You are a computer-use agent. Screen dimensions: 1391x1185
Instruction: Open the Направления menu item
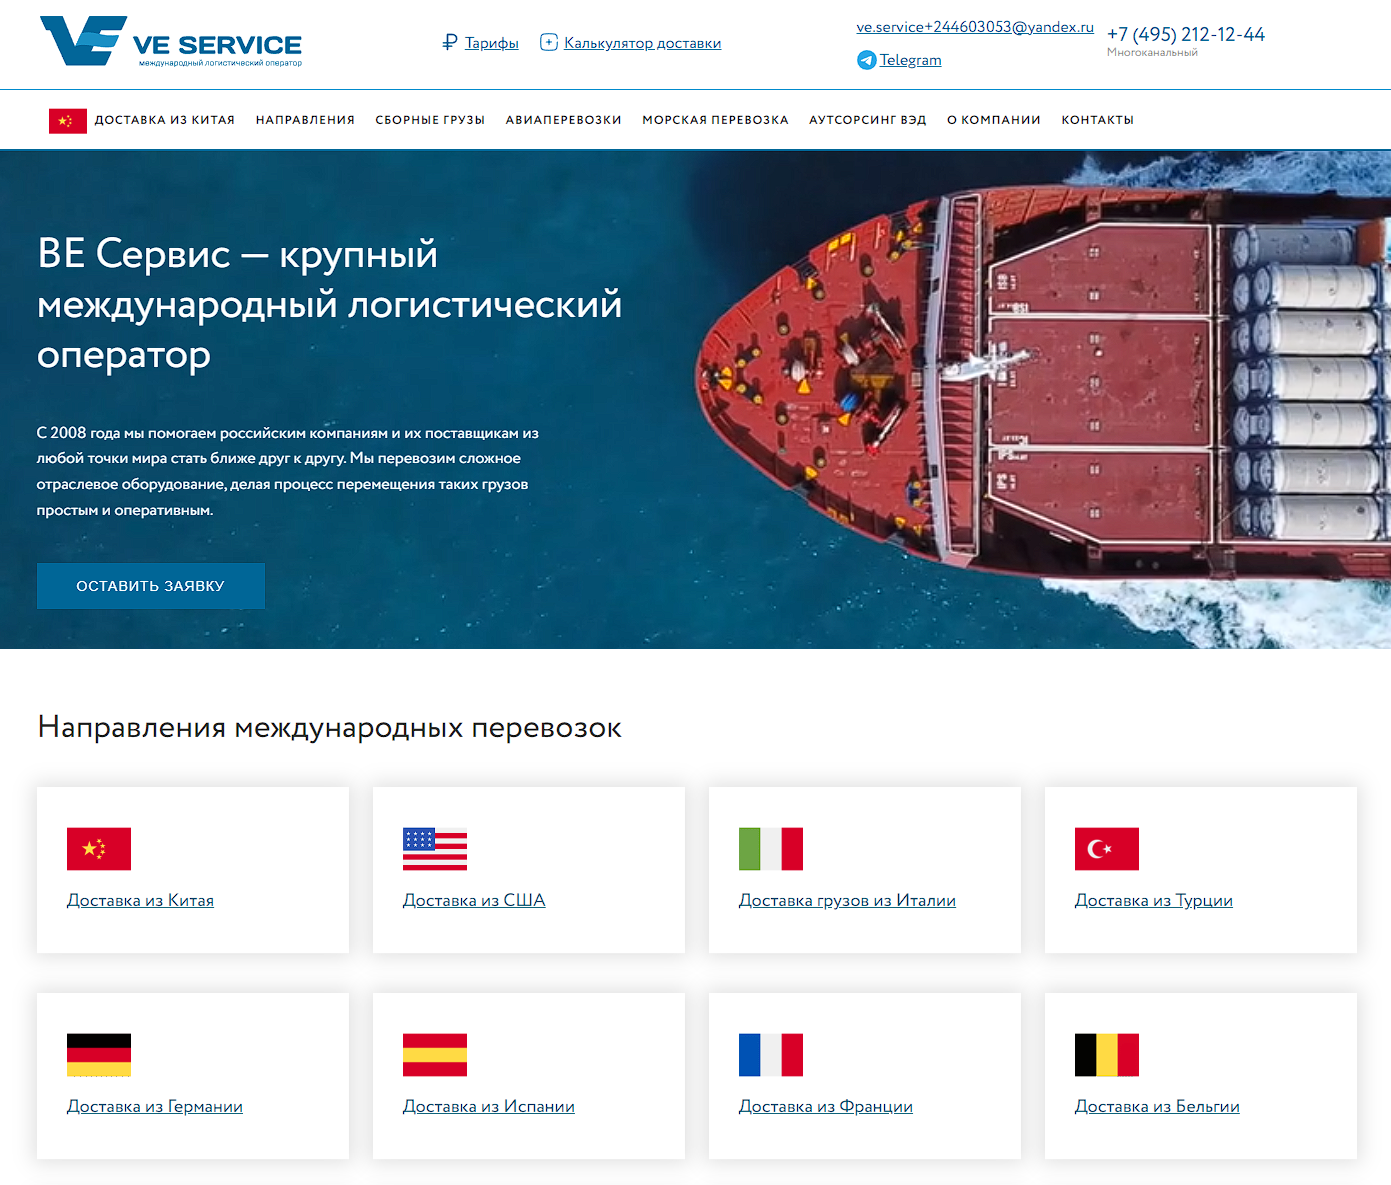pyautogui.click(x=305, y=120)
